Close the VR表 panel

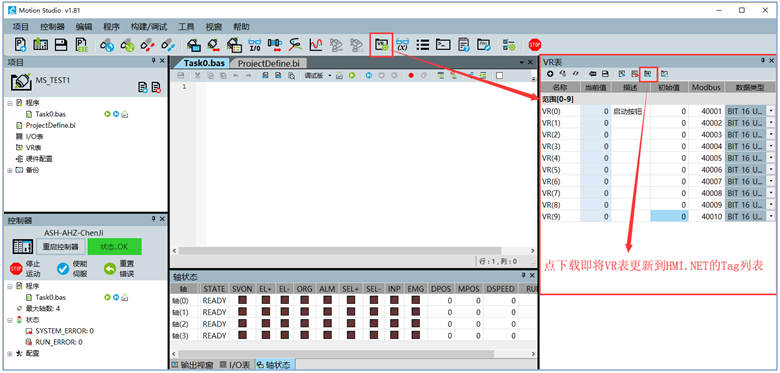pos(772,61)
